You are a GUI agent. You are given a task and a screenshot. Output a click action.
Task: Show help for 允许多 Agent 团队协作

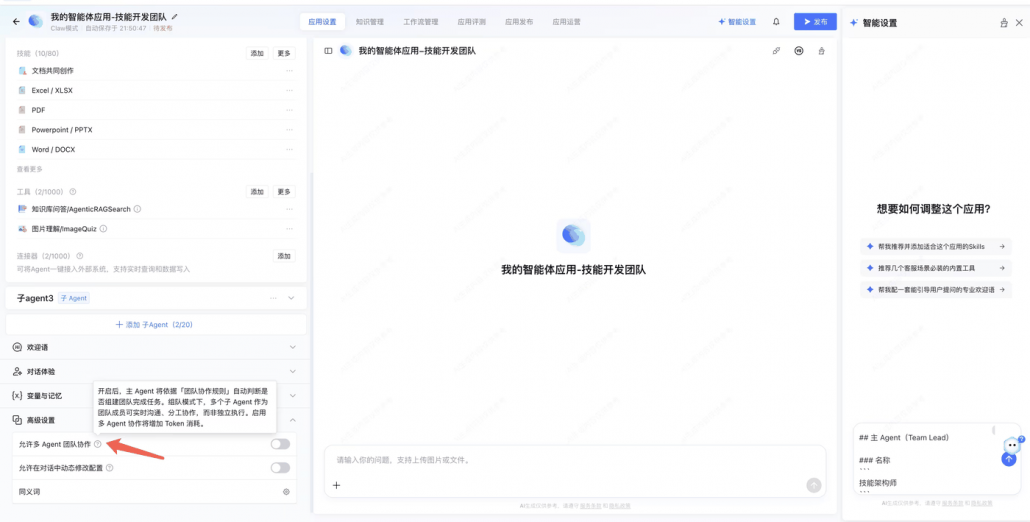(97, 445)
